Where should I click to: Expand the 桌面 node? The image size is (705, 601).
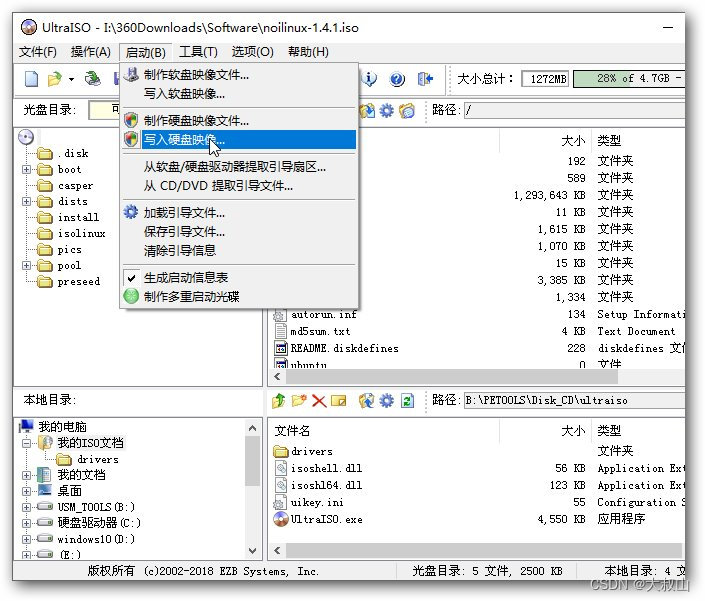26,491
